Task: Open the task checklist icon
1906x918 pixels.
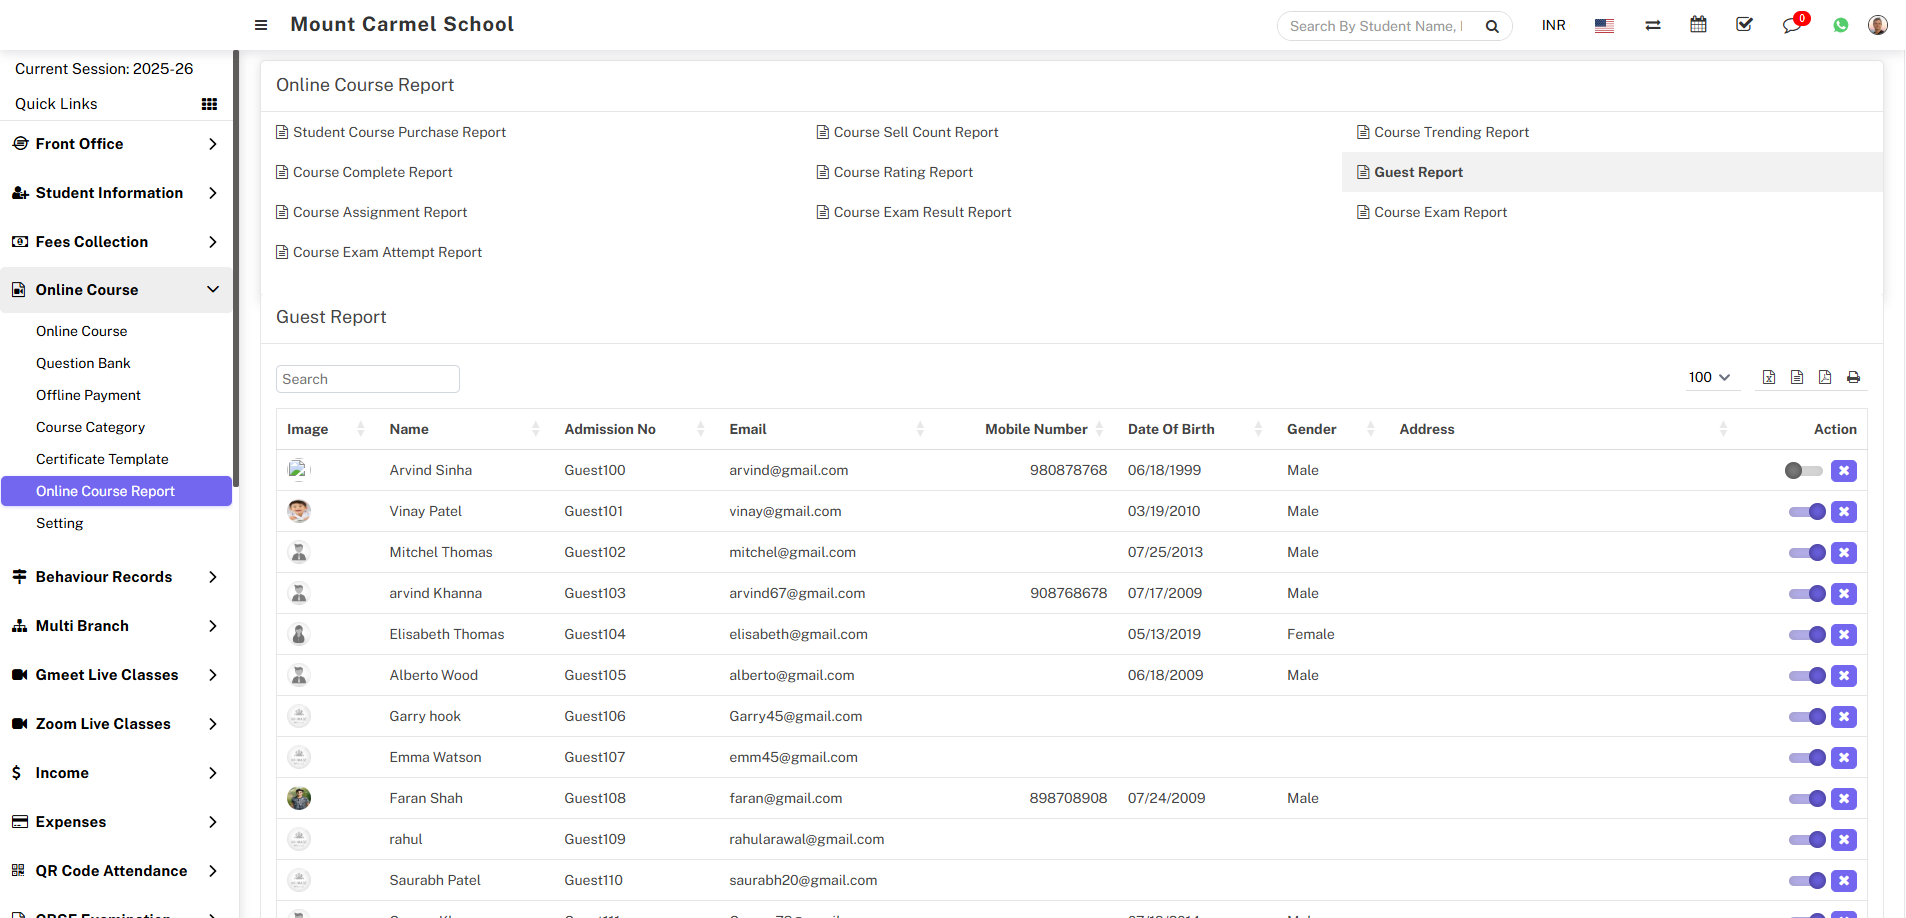Action: [x=1744, y=25]
